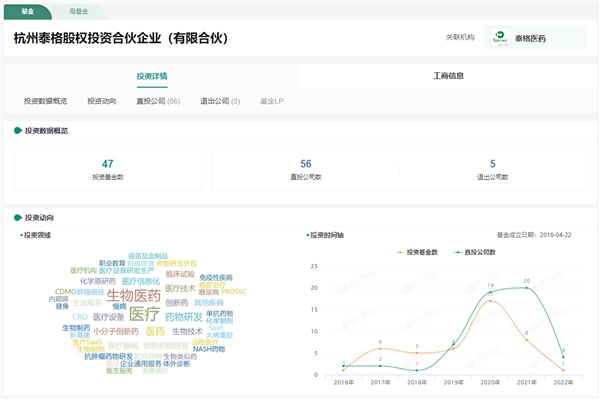Click the fund establishment date 2016-04-22

555,235
